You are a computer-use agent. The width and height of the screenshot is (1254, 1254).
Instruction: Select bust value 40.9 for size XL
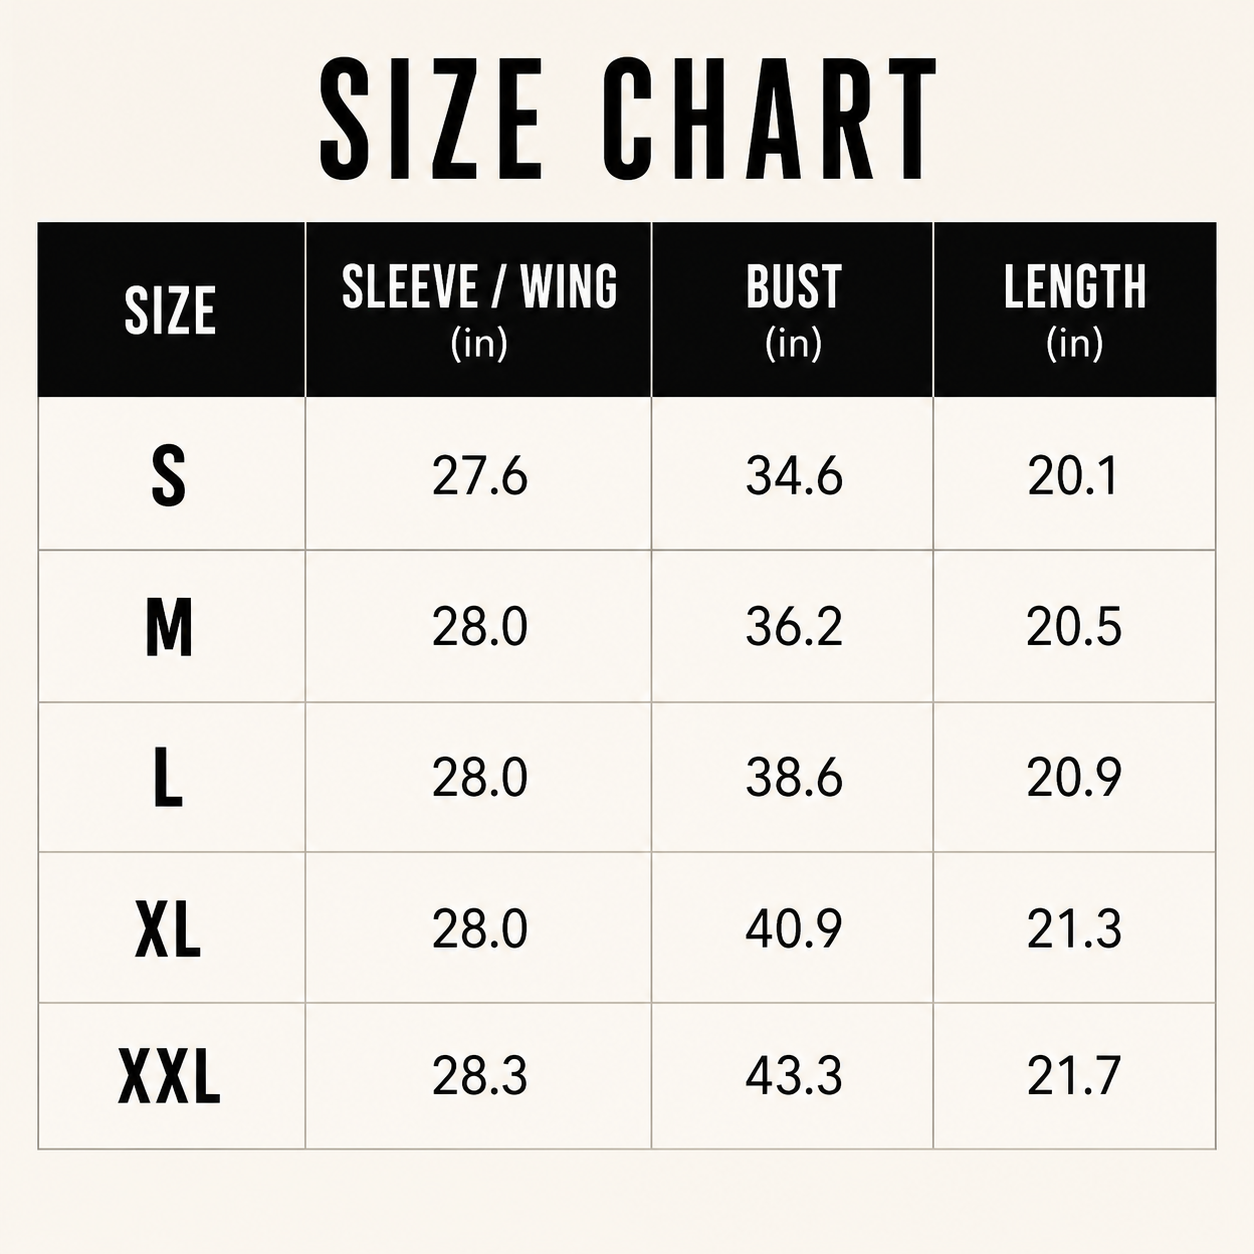click(794, 929)
